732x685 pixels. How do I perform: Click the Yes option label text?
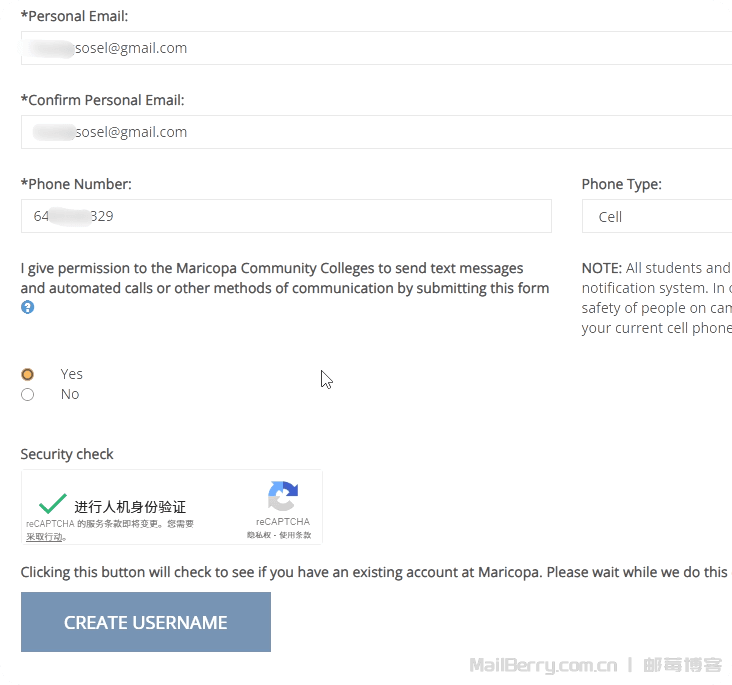coord(72,374)
